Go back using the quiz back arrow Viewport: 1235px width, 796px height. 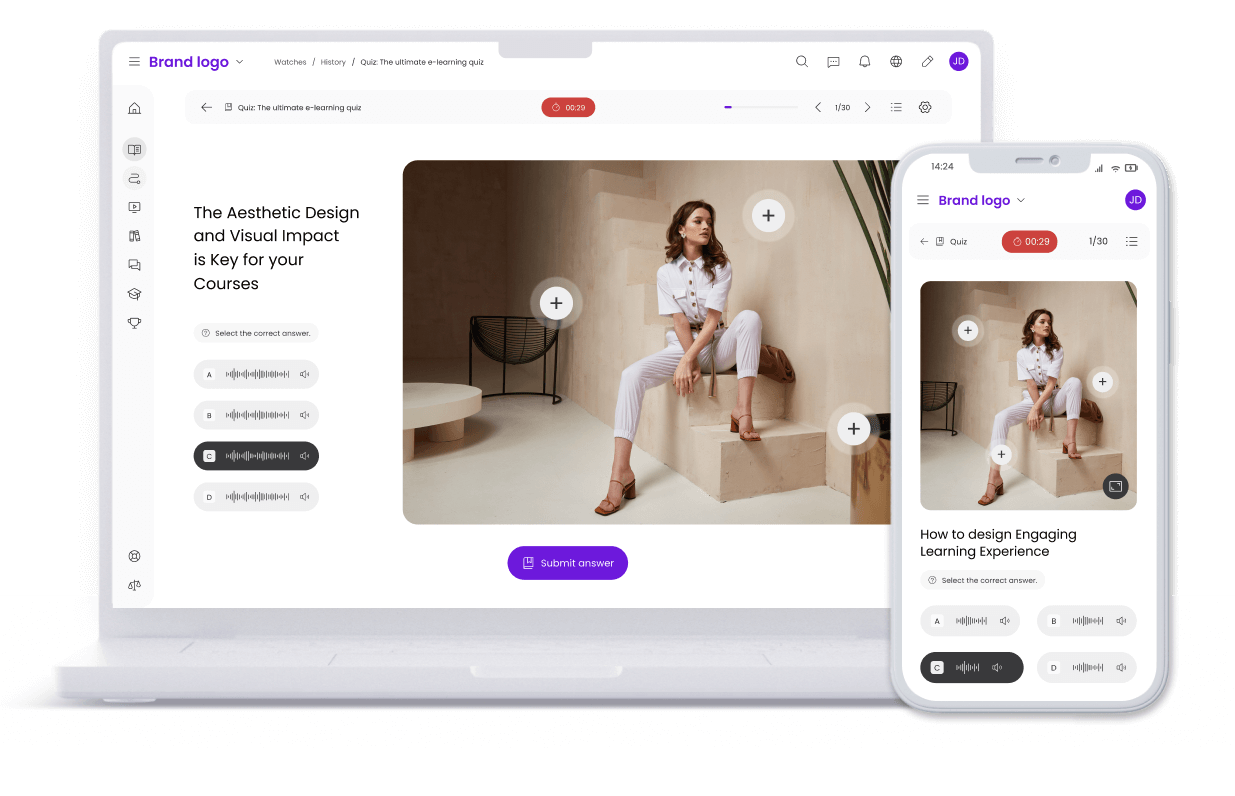point(207,107)
